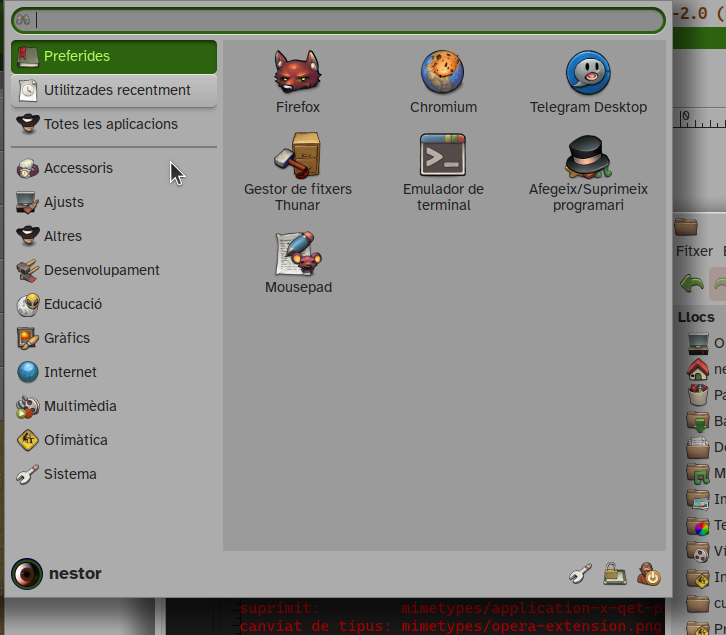Choose the Sistema category
Screen dimensions: 726x635
click(70, 474)
